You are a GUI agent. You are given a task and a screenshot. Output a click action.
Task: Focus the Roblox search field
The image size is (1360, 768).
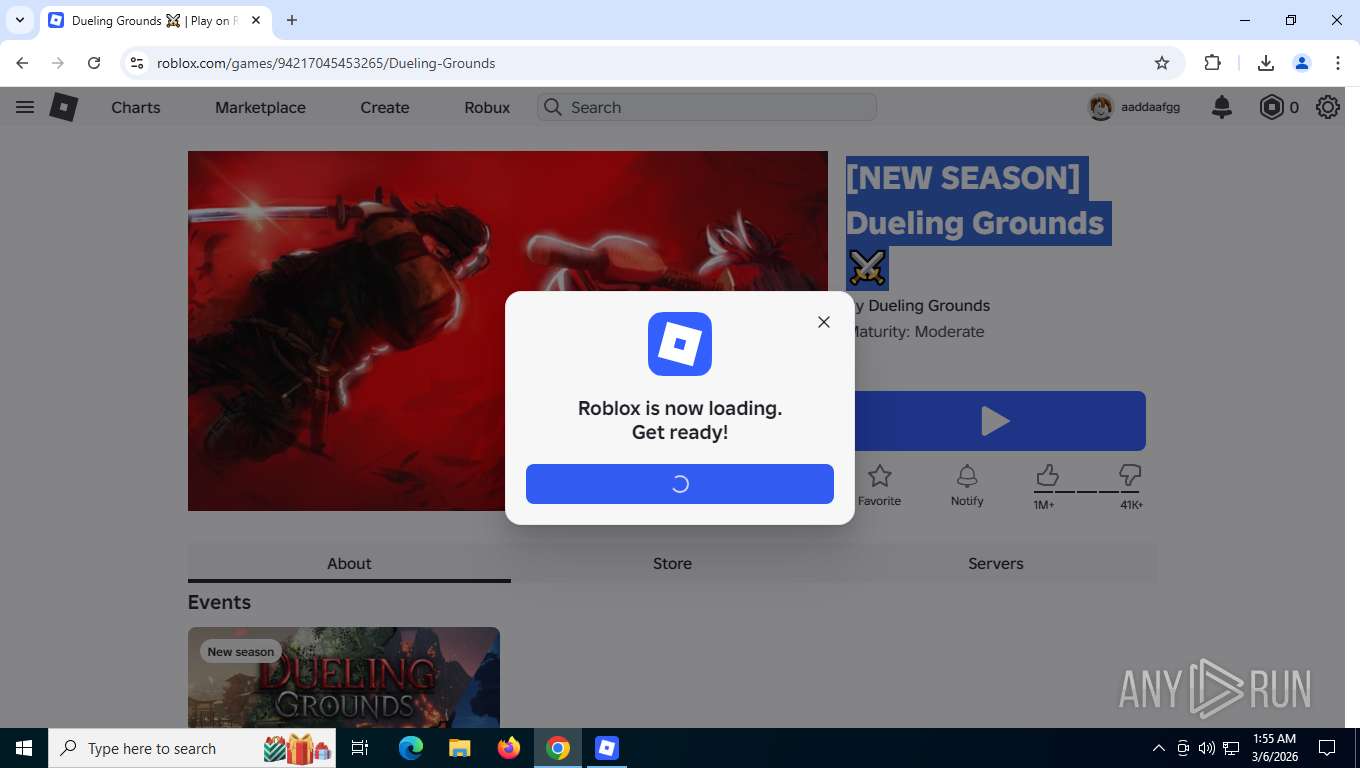click(x=707, y=107)
